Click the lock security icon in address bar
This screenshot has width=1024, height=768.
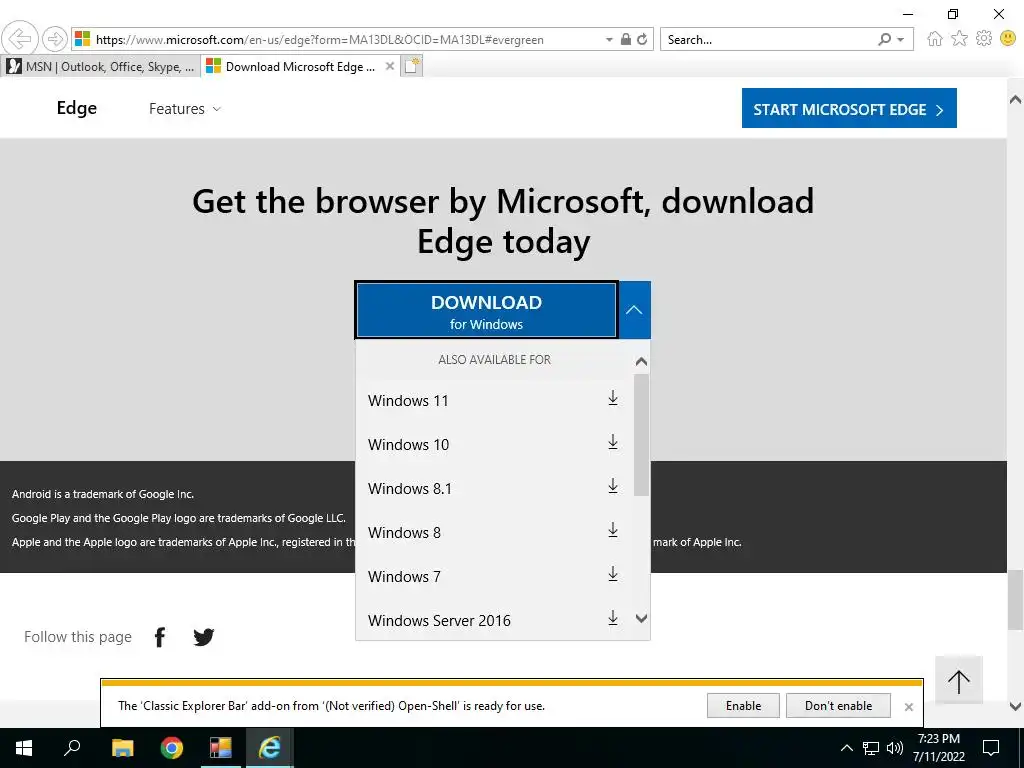coord(626,39)
